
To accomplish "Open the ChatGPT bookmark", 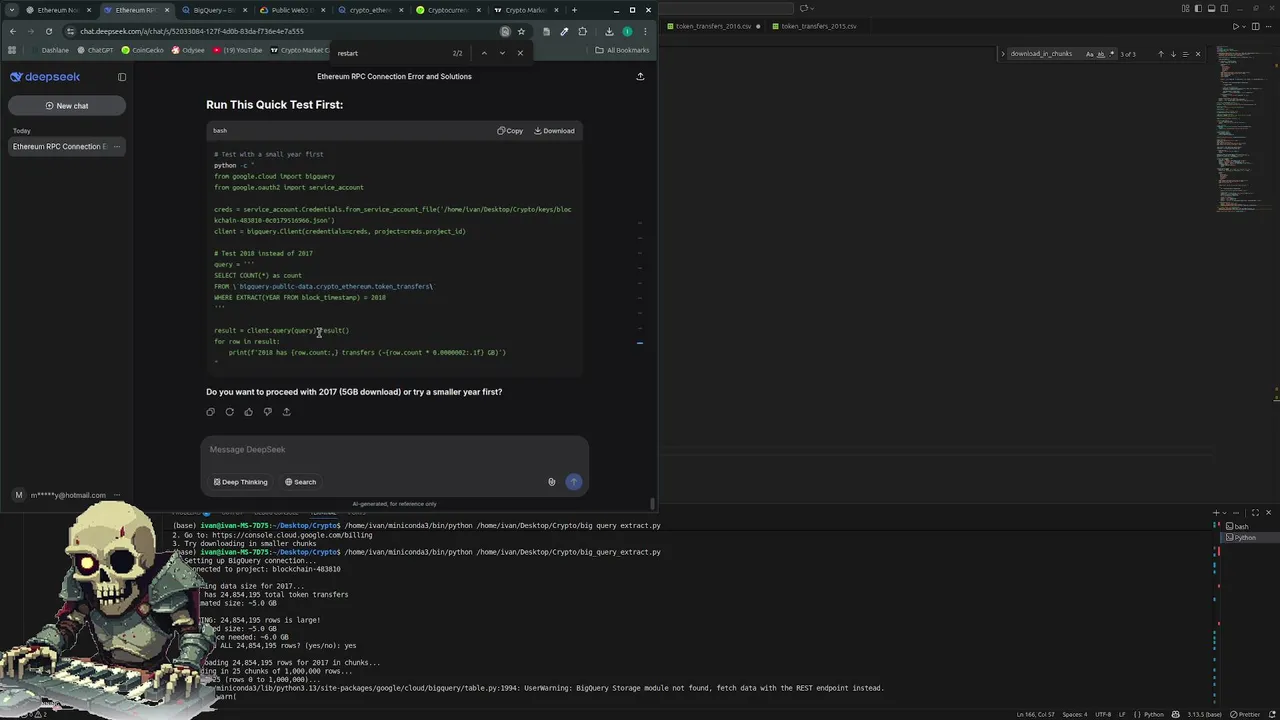I will pyautogui.click(x=95, y=50).
